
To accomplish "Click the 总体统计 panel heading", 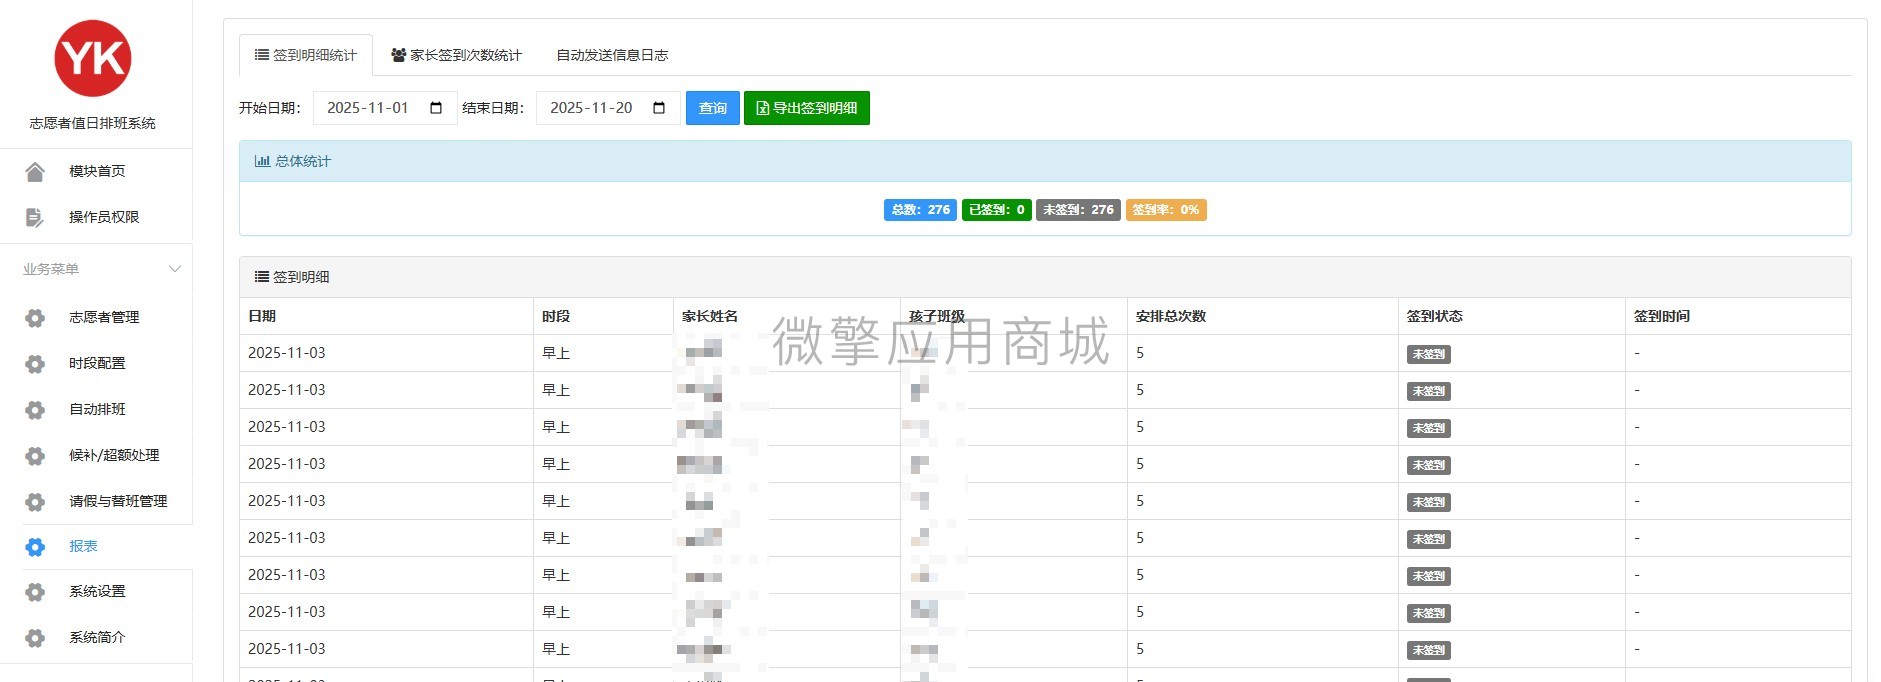I will (1045, 161).
